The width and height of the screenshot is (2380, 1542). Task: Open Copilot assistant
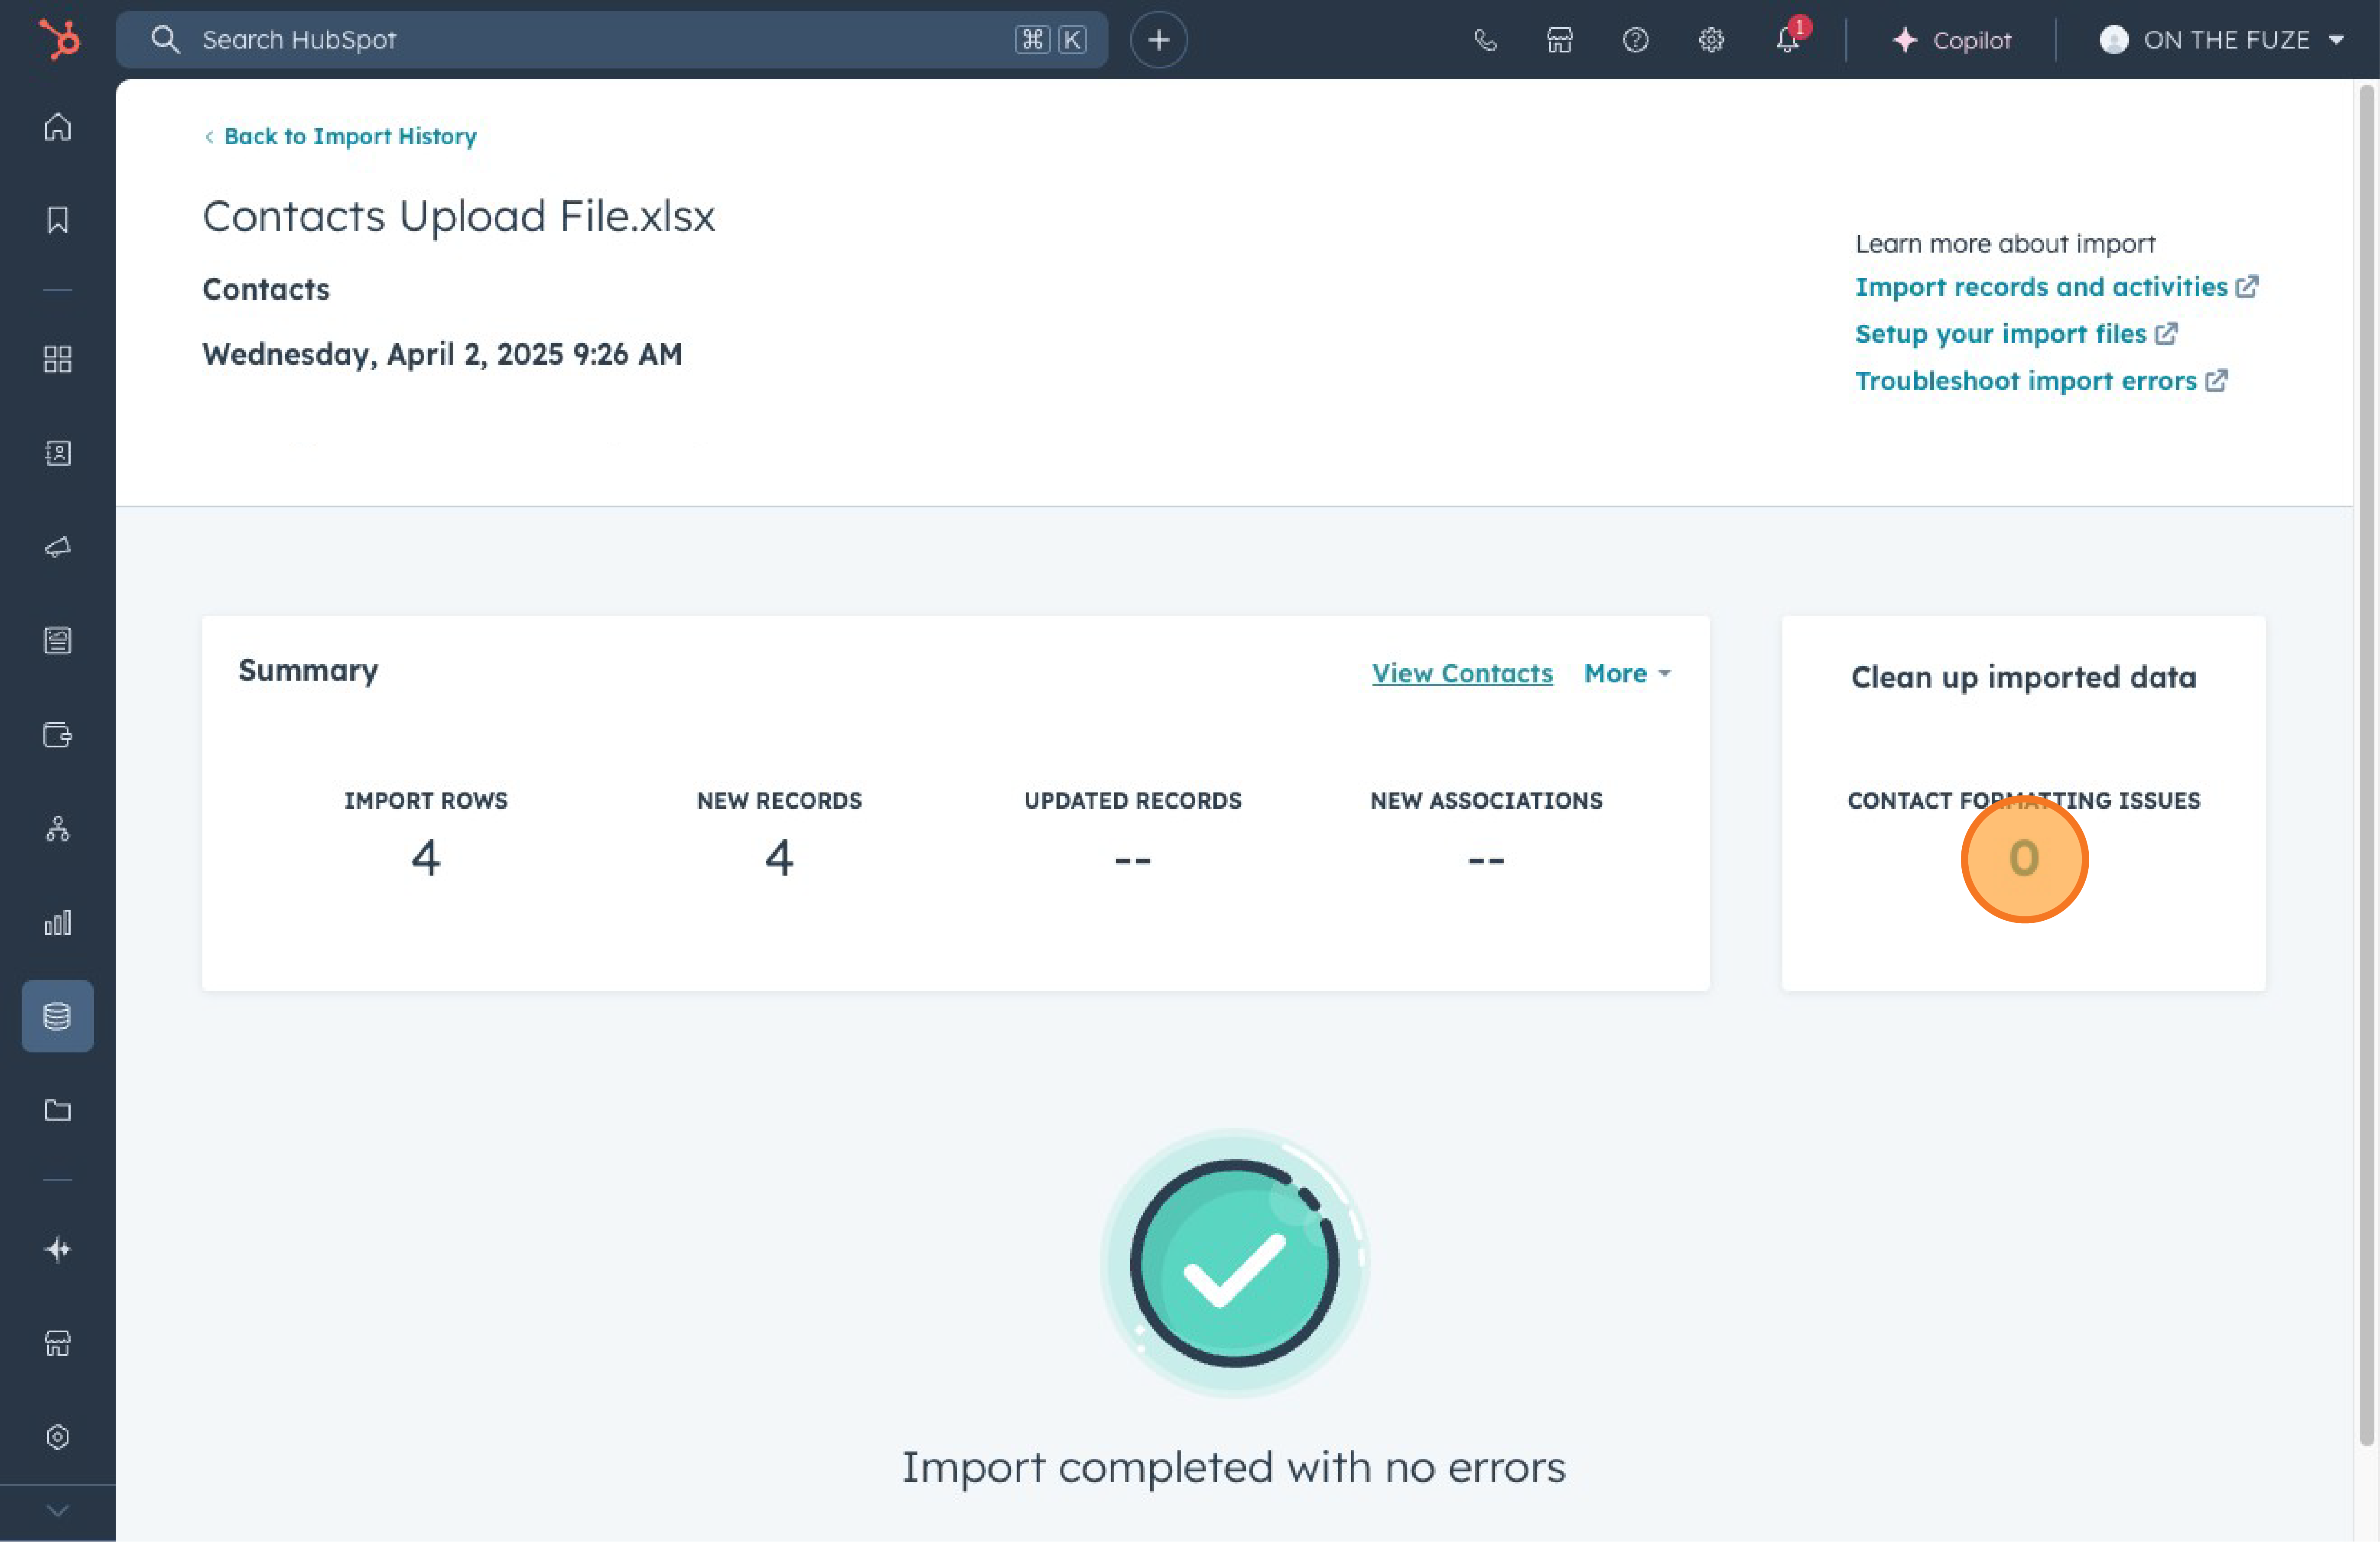coord(1951,40)
